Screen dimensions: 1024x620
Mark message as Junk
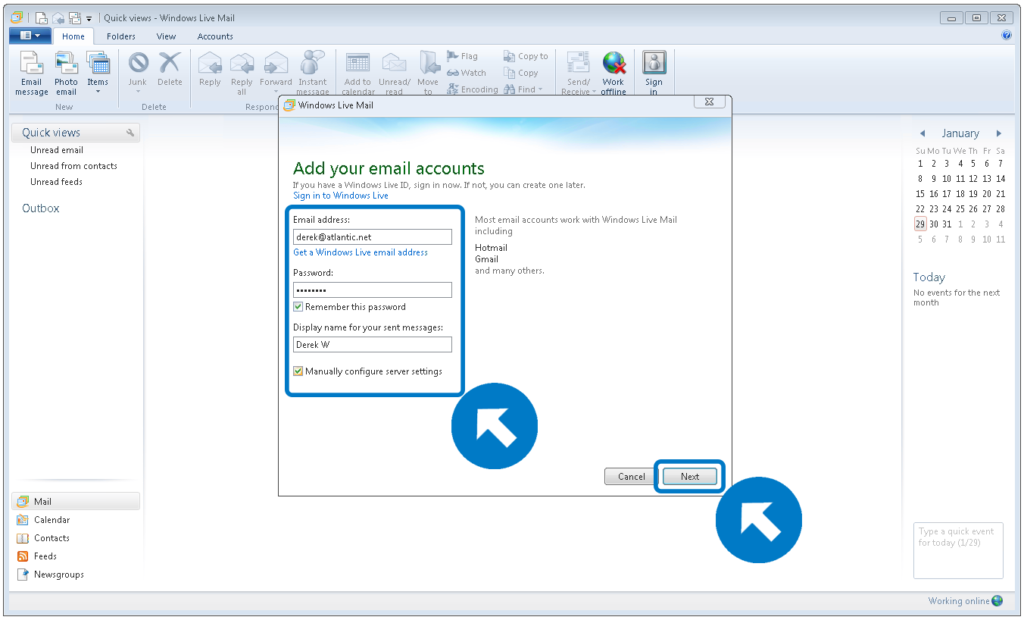137,70
